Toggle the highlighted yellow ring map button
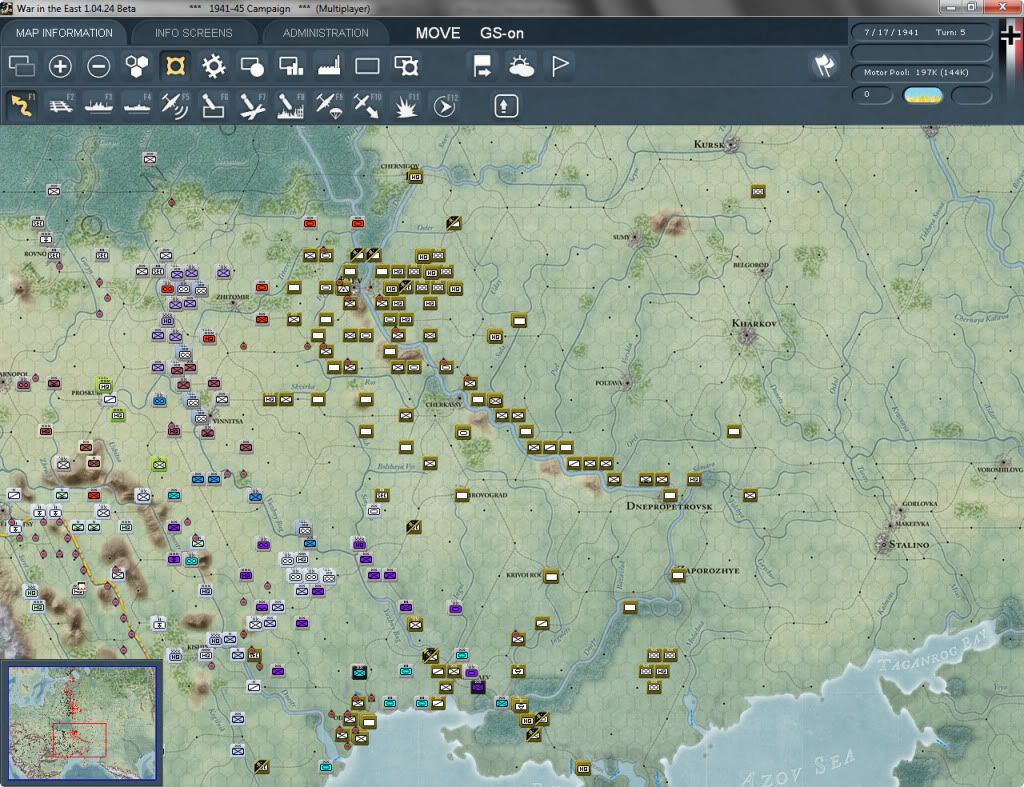 click(176, 66)
